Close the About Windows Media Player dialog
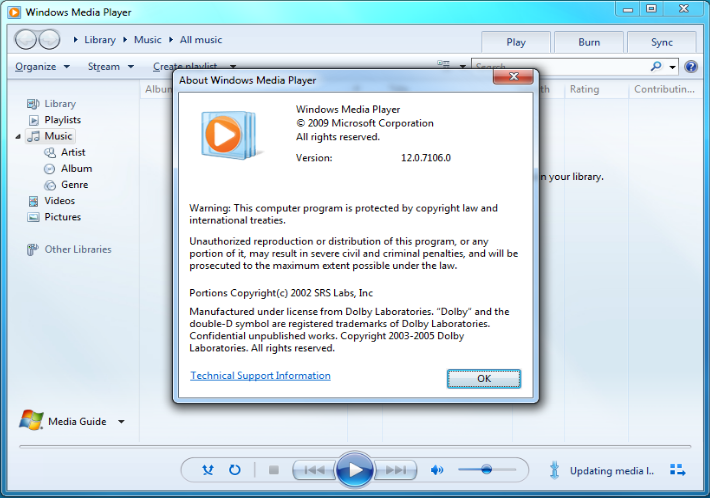This screenshot has width=710, height=498. (513, 77)
